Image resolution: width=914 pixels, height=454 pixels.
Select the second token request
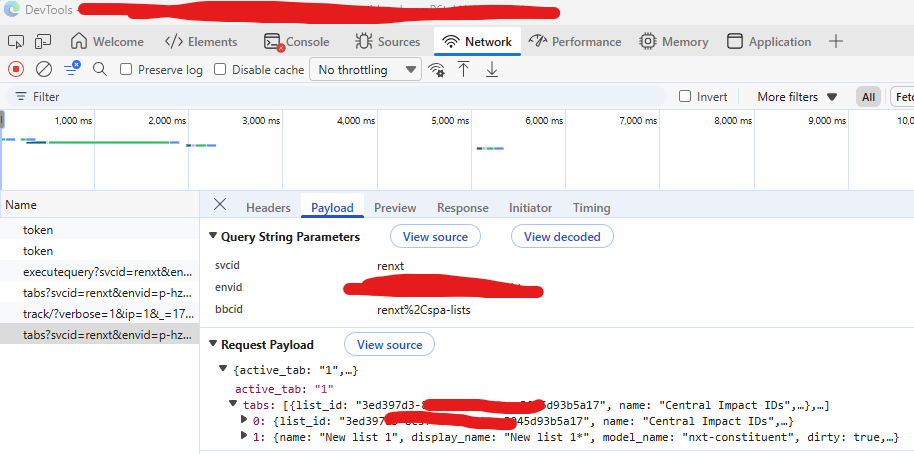(x=100, y=251)
